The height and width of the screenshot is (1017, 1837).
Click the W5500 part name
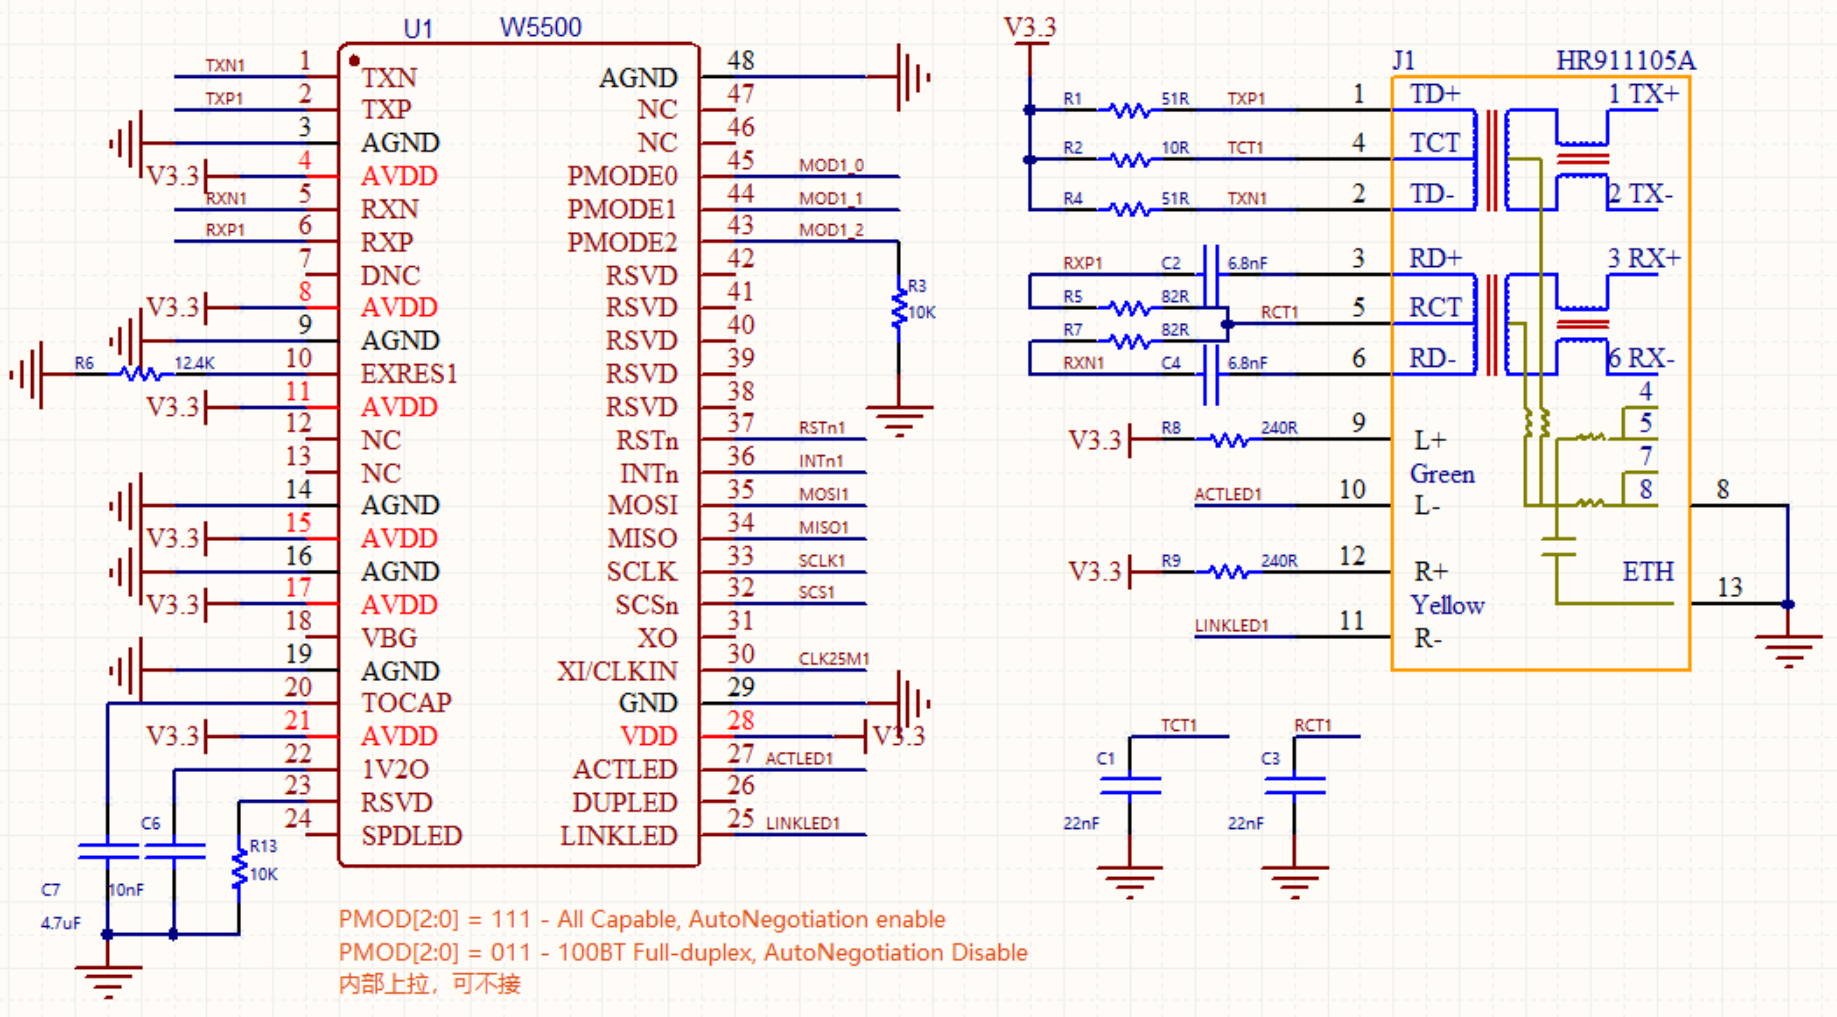coord(540,27)
